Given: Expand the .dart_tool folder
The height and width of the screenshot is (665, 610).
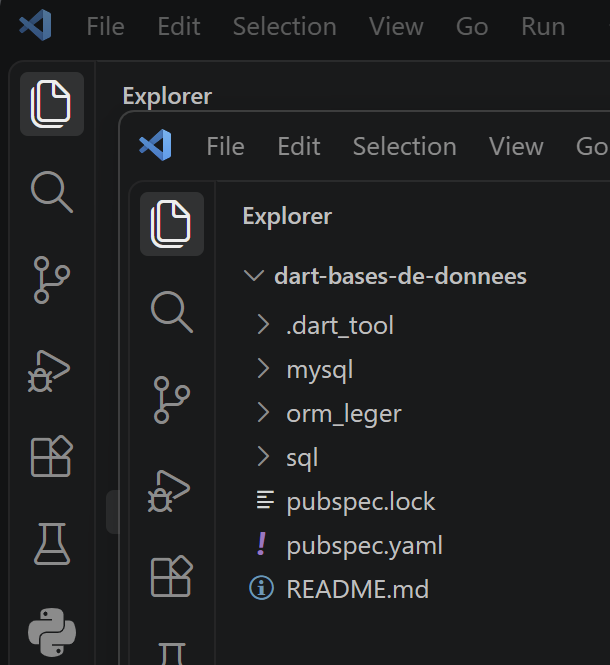Looking at the screenshot, I should tap(263, 325).
